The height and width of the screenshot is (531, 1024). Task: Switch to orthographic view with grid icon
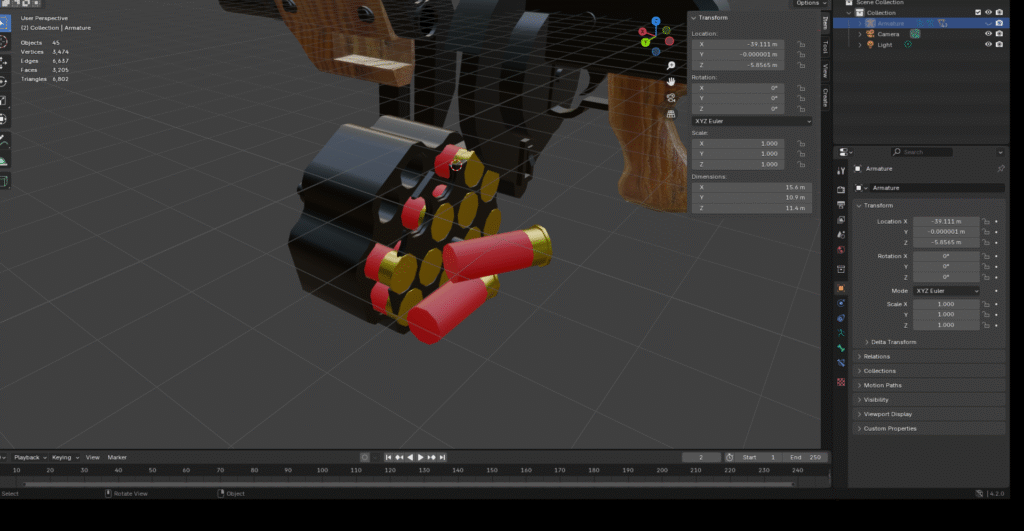[672, 114]
